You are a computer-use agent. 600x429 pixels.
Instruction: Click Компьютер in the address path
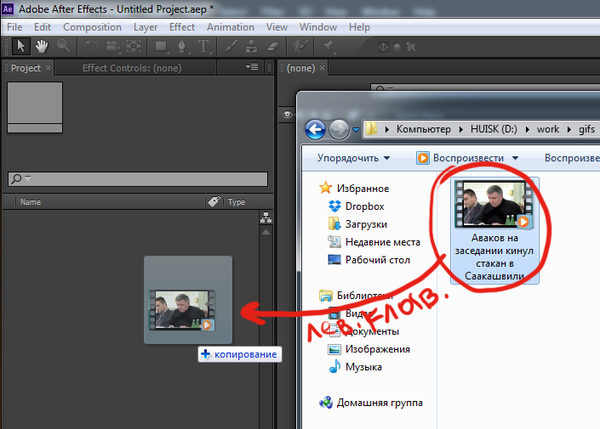pyautogui.click(x=423, y=129)
